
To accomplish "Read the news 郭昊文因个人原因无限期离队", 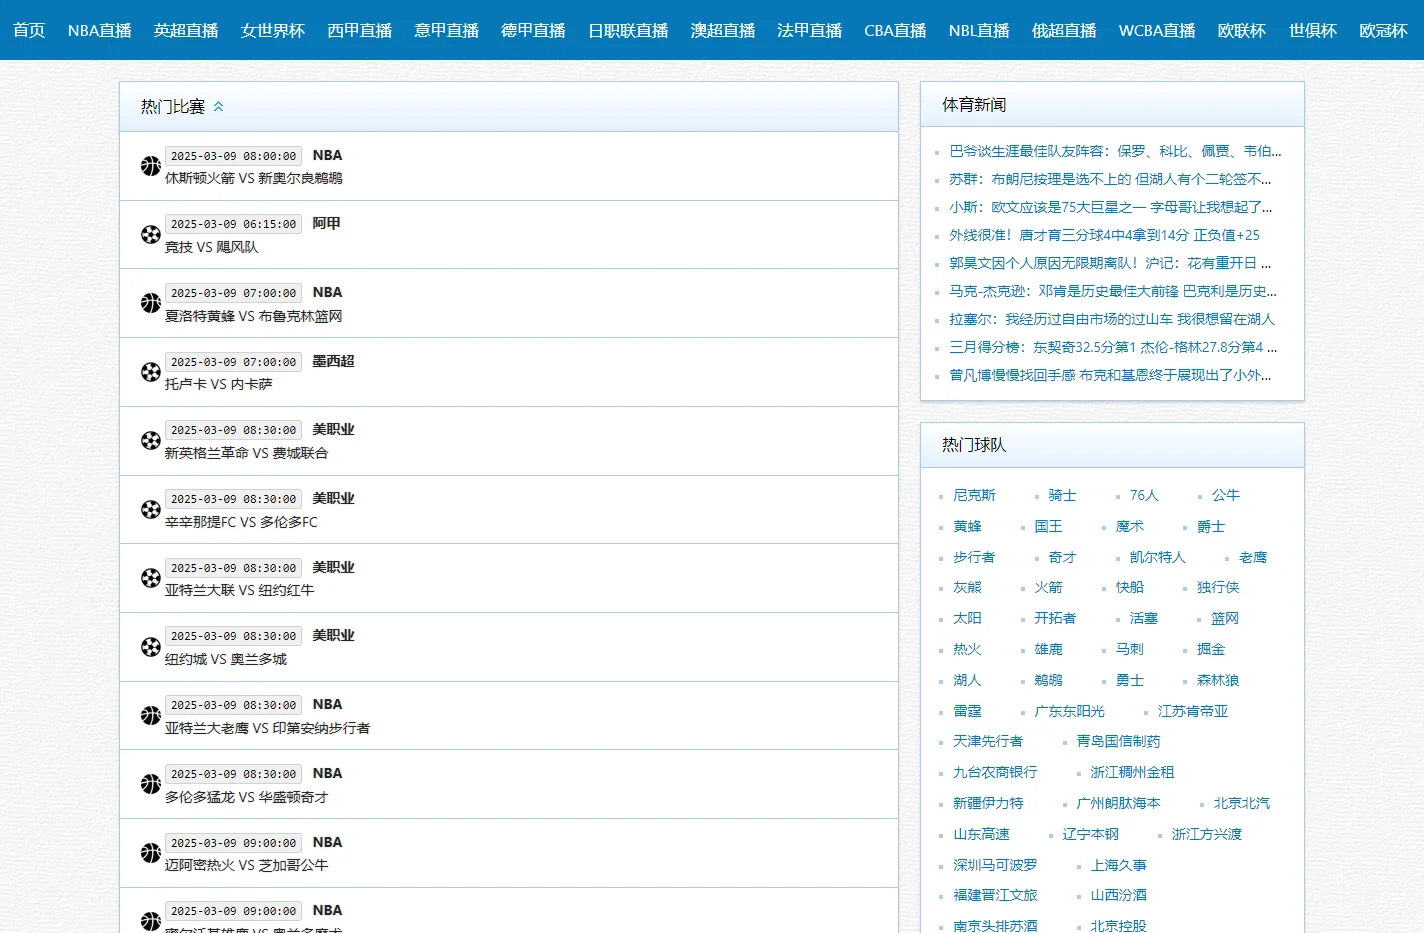I will (x=1110, y=263).
